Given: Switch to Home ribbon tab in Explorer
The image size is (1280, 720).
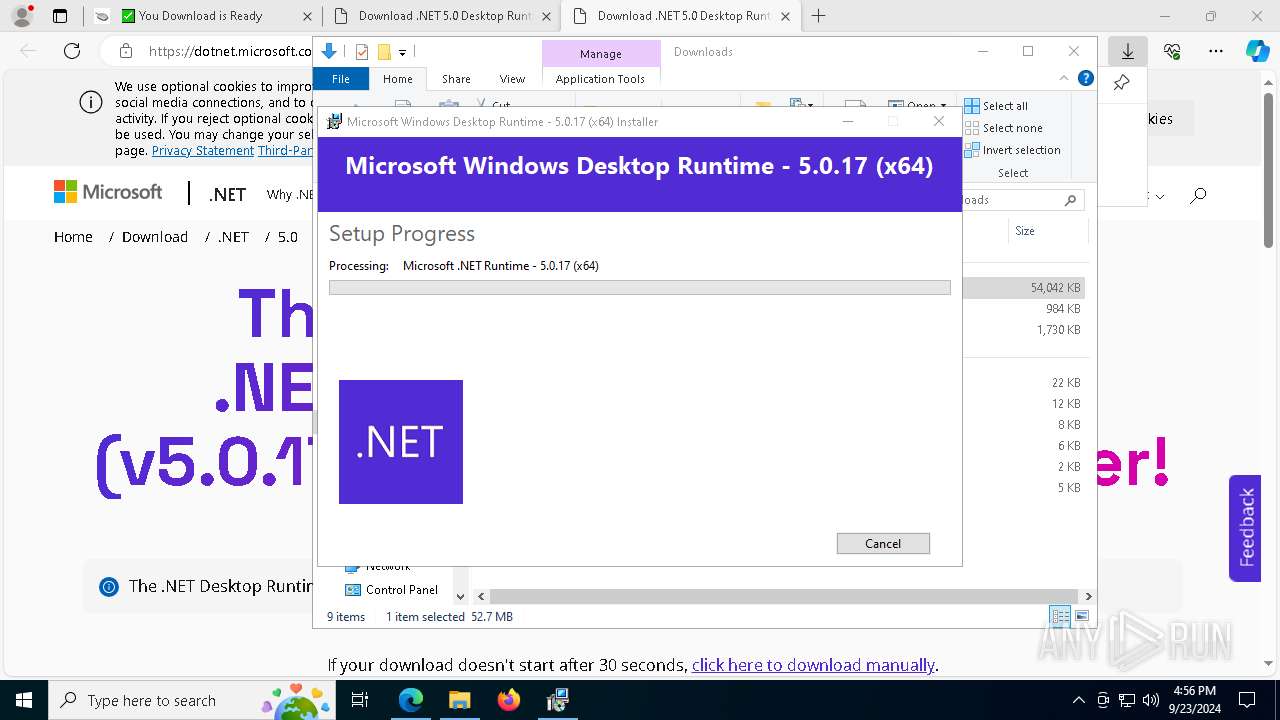Looking at the screenshot, I should click(397, 79).
